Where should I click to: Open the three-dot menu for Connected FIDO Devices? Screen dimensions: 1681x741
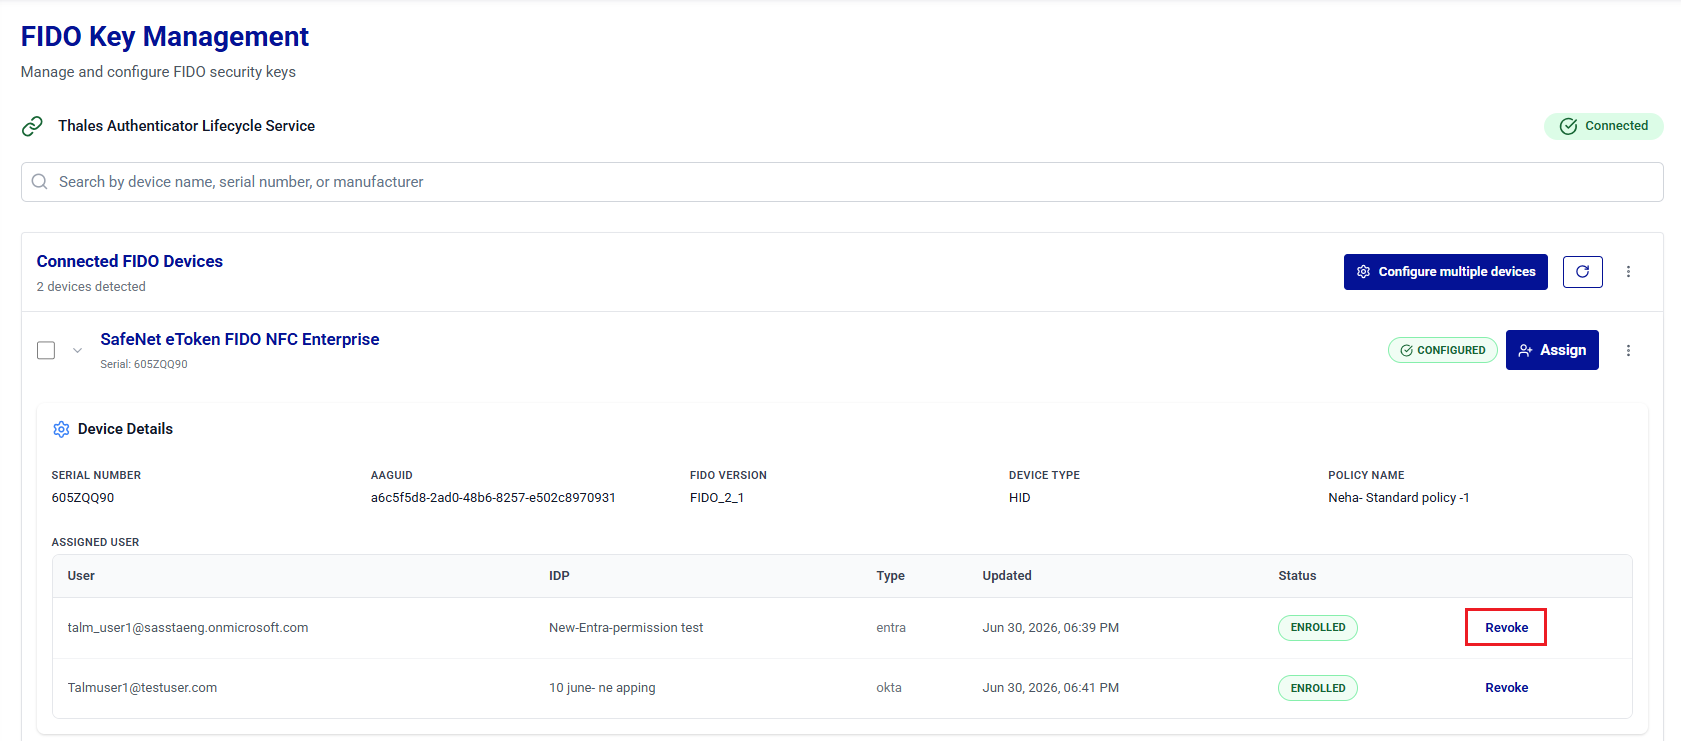[1628, 272]
